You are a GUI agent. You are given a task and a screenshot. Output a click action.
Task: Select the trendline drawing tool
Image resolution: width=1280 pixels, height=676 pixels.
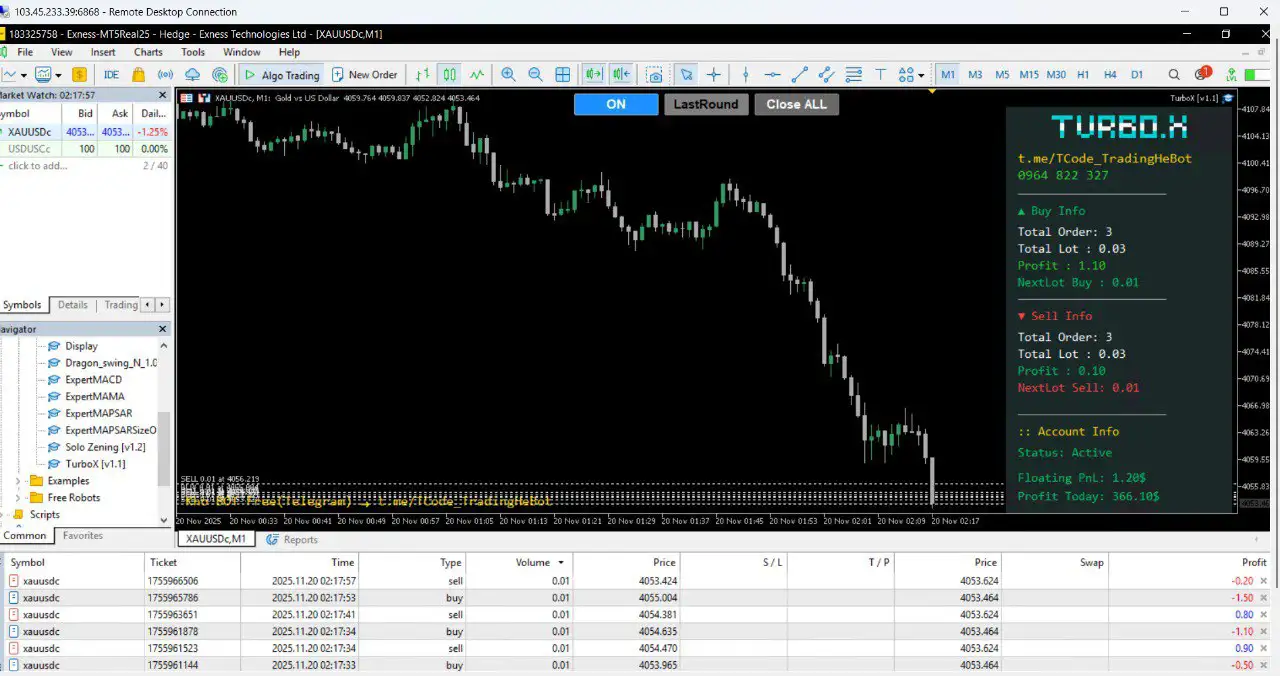(x=799, y=75)
